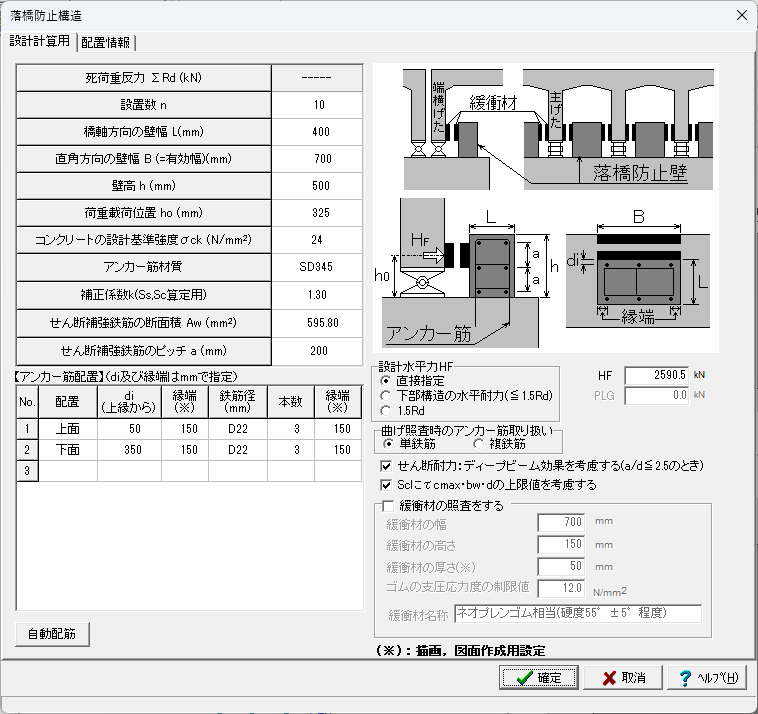The height and width of the screenshot is (714, 758).
Task: Toggle deep beam effect checkbox for せん断耐力
Action: [388, 465]
